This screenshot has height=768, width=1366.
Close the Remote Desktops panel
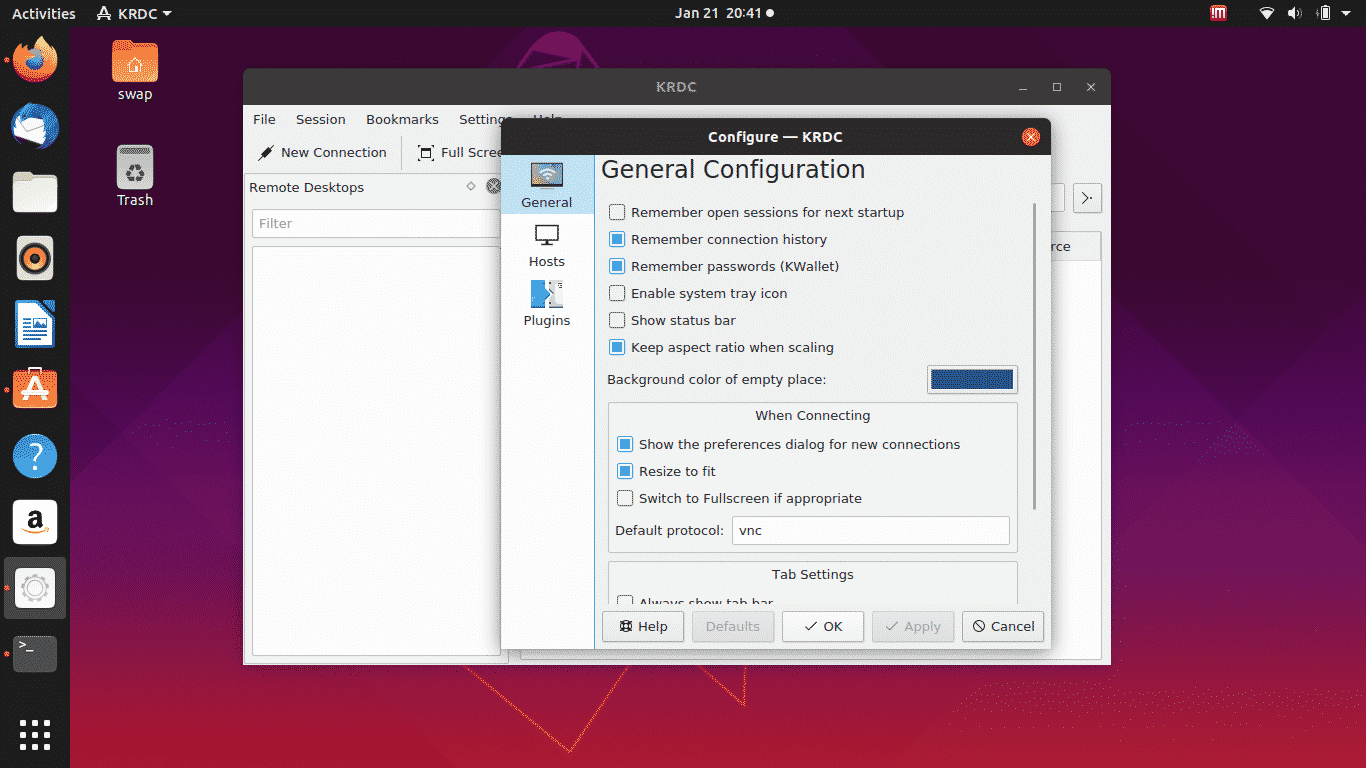(493, 186)
